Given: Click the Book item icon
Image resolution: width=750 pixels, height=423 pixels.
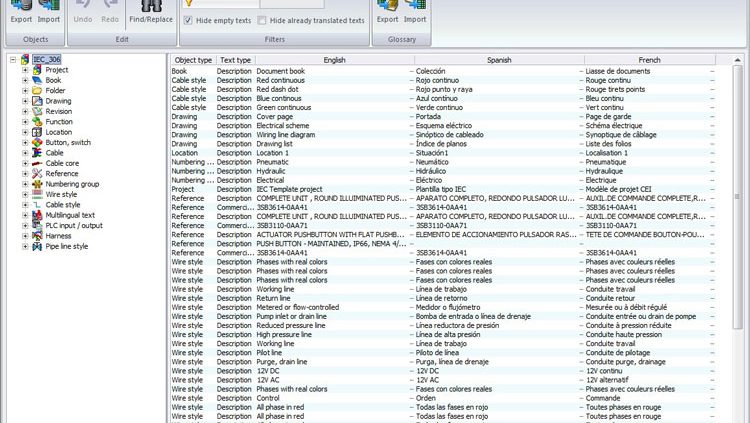Looking at the screenshot, I should 37,80.
